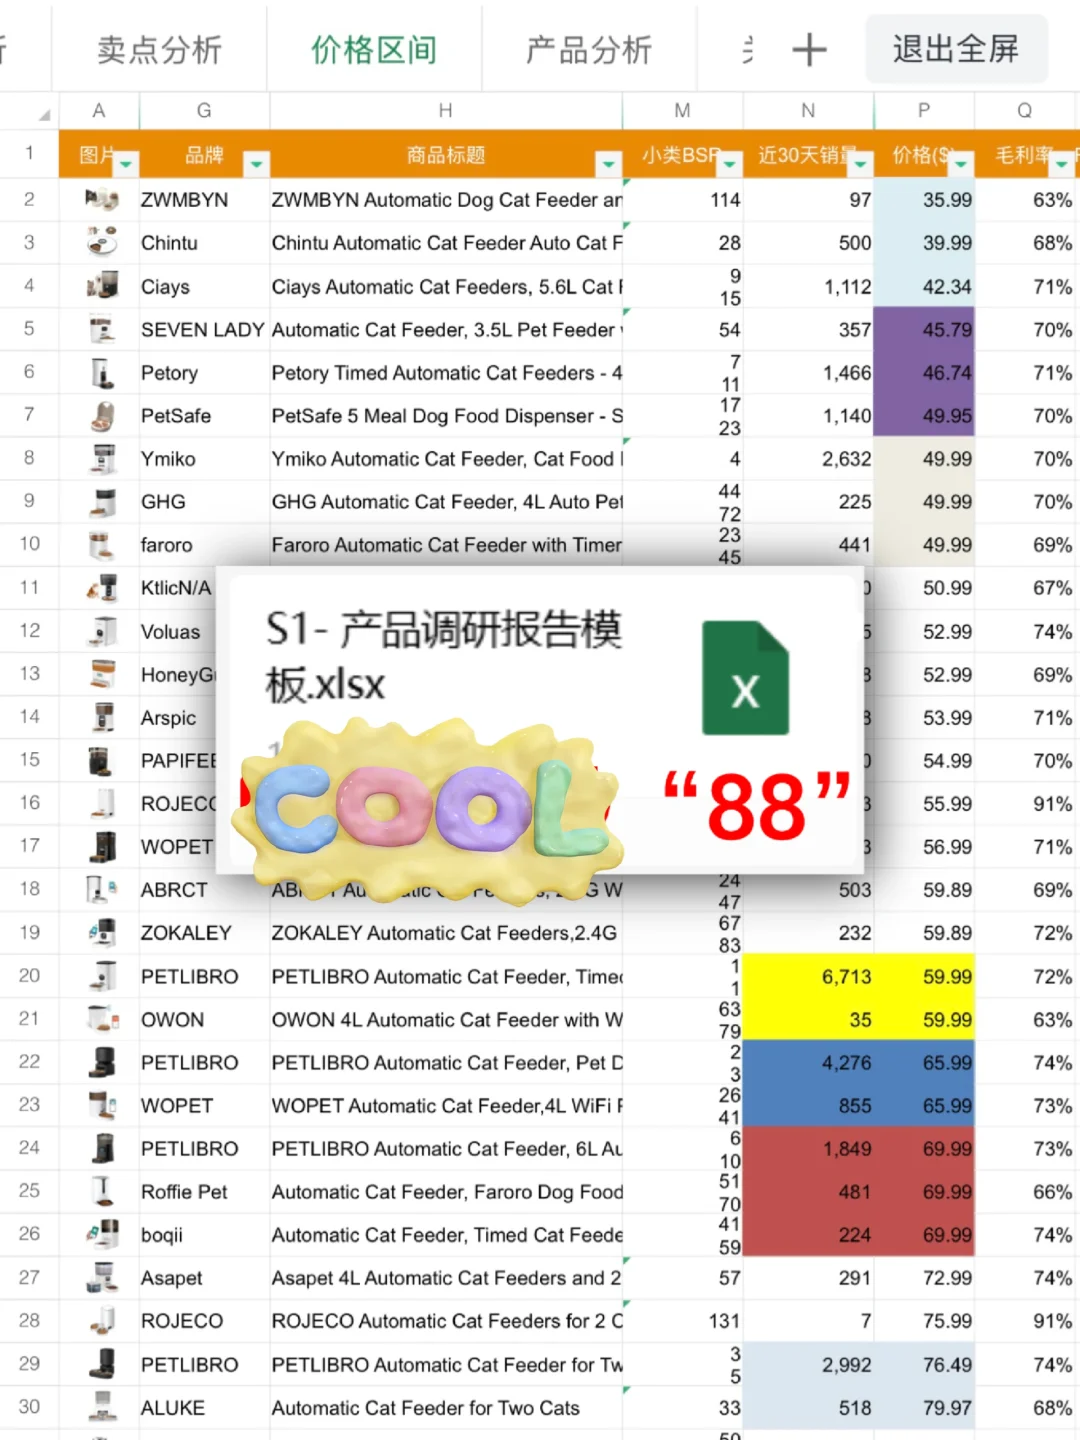Click Ciays product thumbnail image
The width and height of the screenshot is (1080, 1440).
[101, 286]
